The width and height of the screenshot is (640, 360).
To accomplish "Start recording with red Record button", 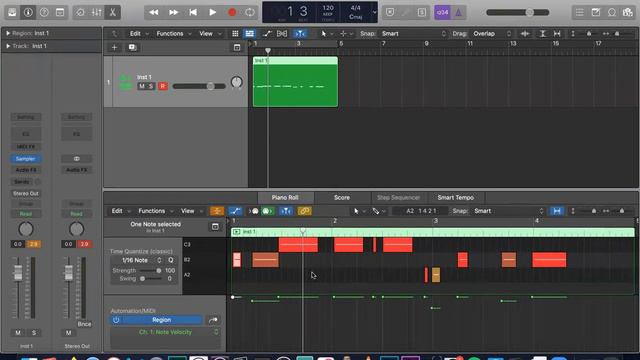I will tap(232, 12).
